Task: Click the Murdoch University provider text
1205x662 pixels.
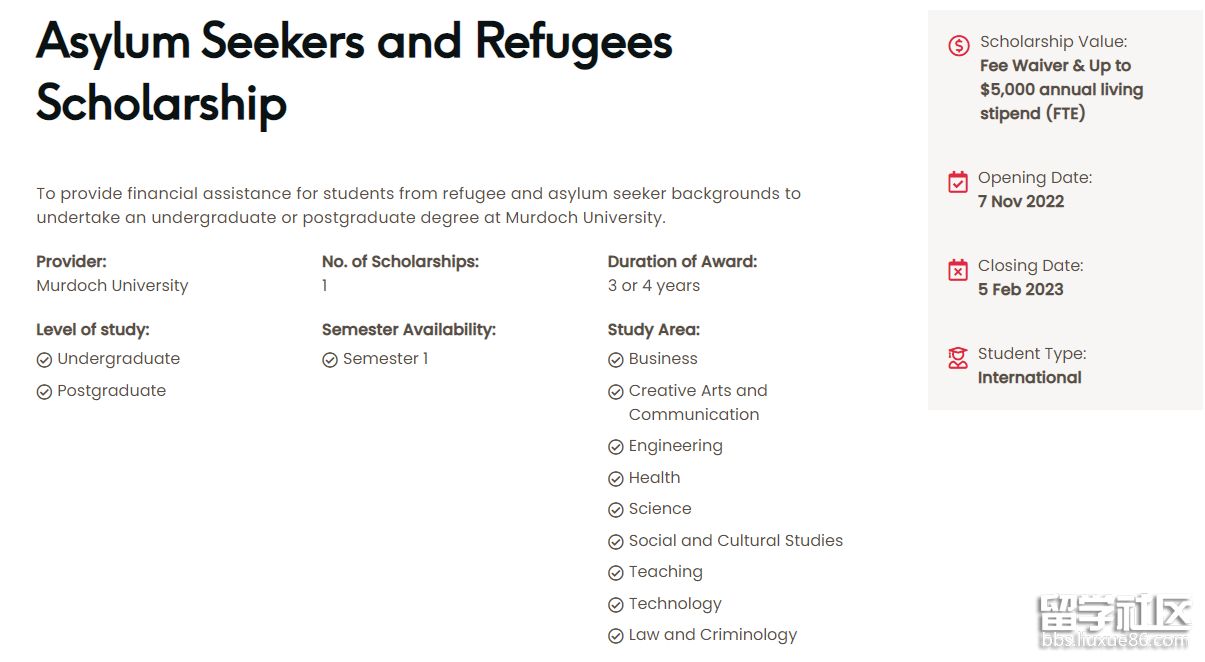Action: coord(112,286)
